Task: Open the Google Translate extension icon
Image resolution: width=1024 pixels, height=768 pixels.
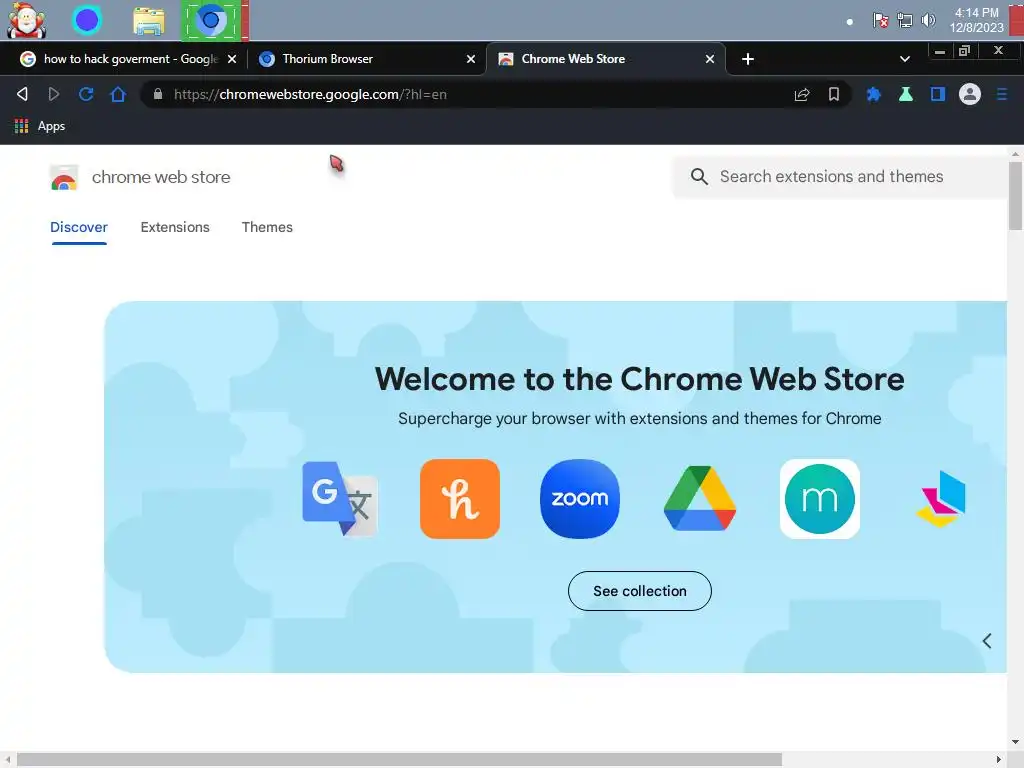Action: click(340, 499)
